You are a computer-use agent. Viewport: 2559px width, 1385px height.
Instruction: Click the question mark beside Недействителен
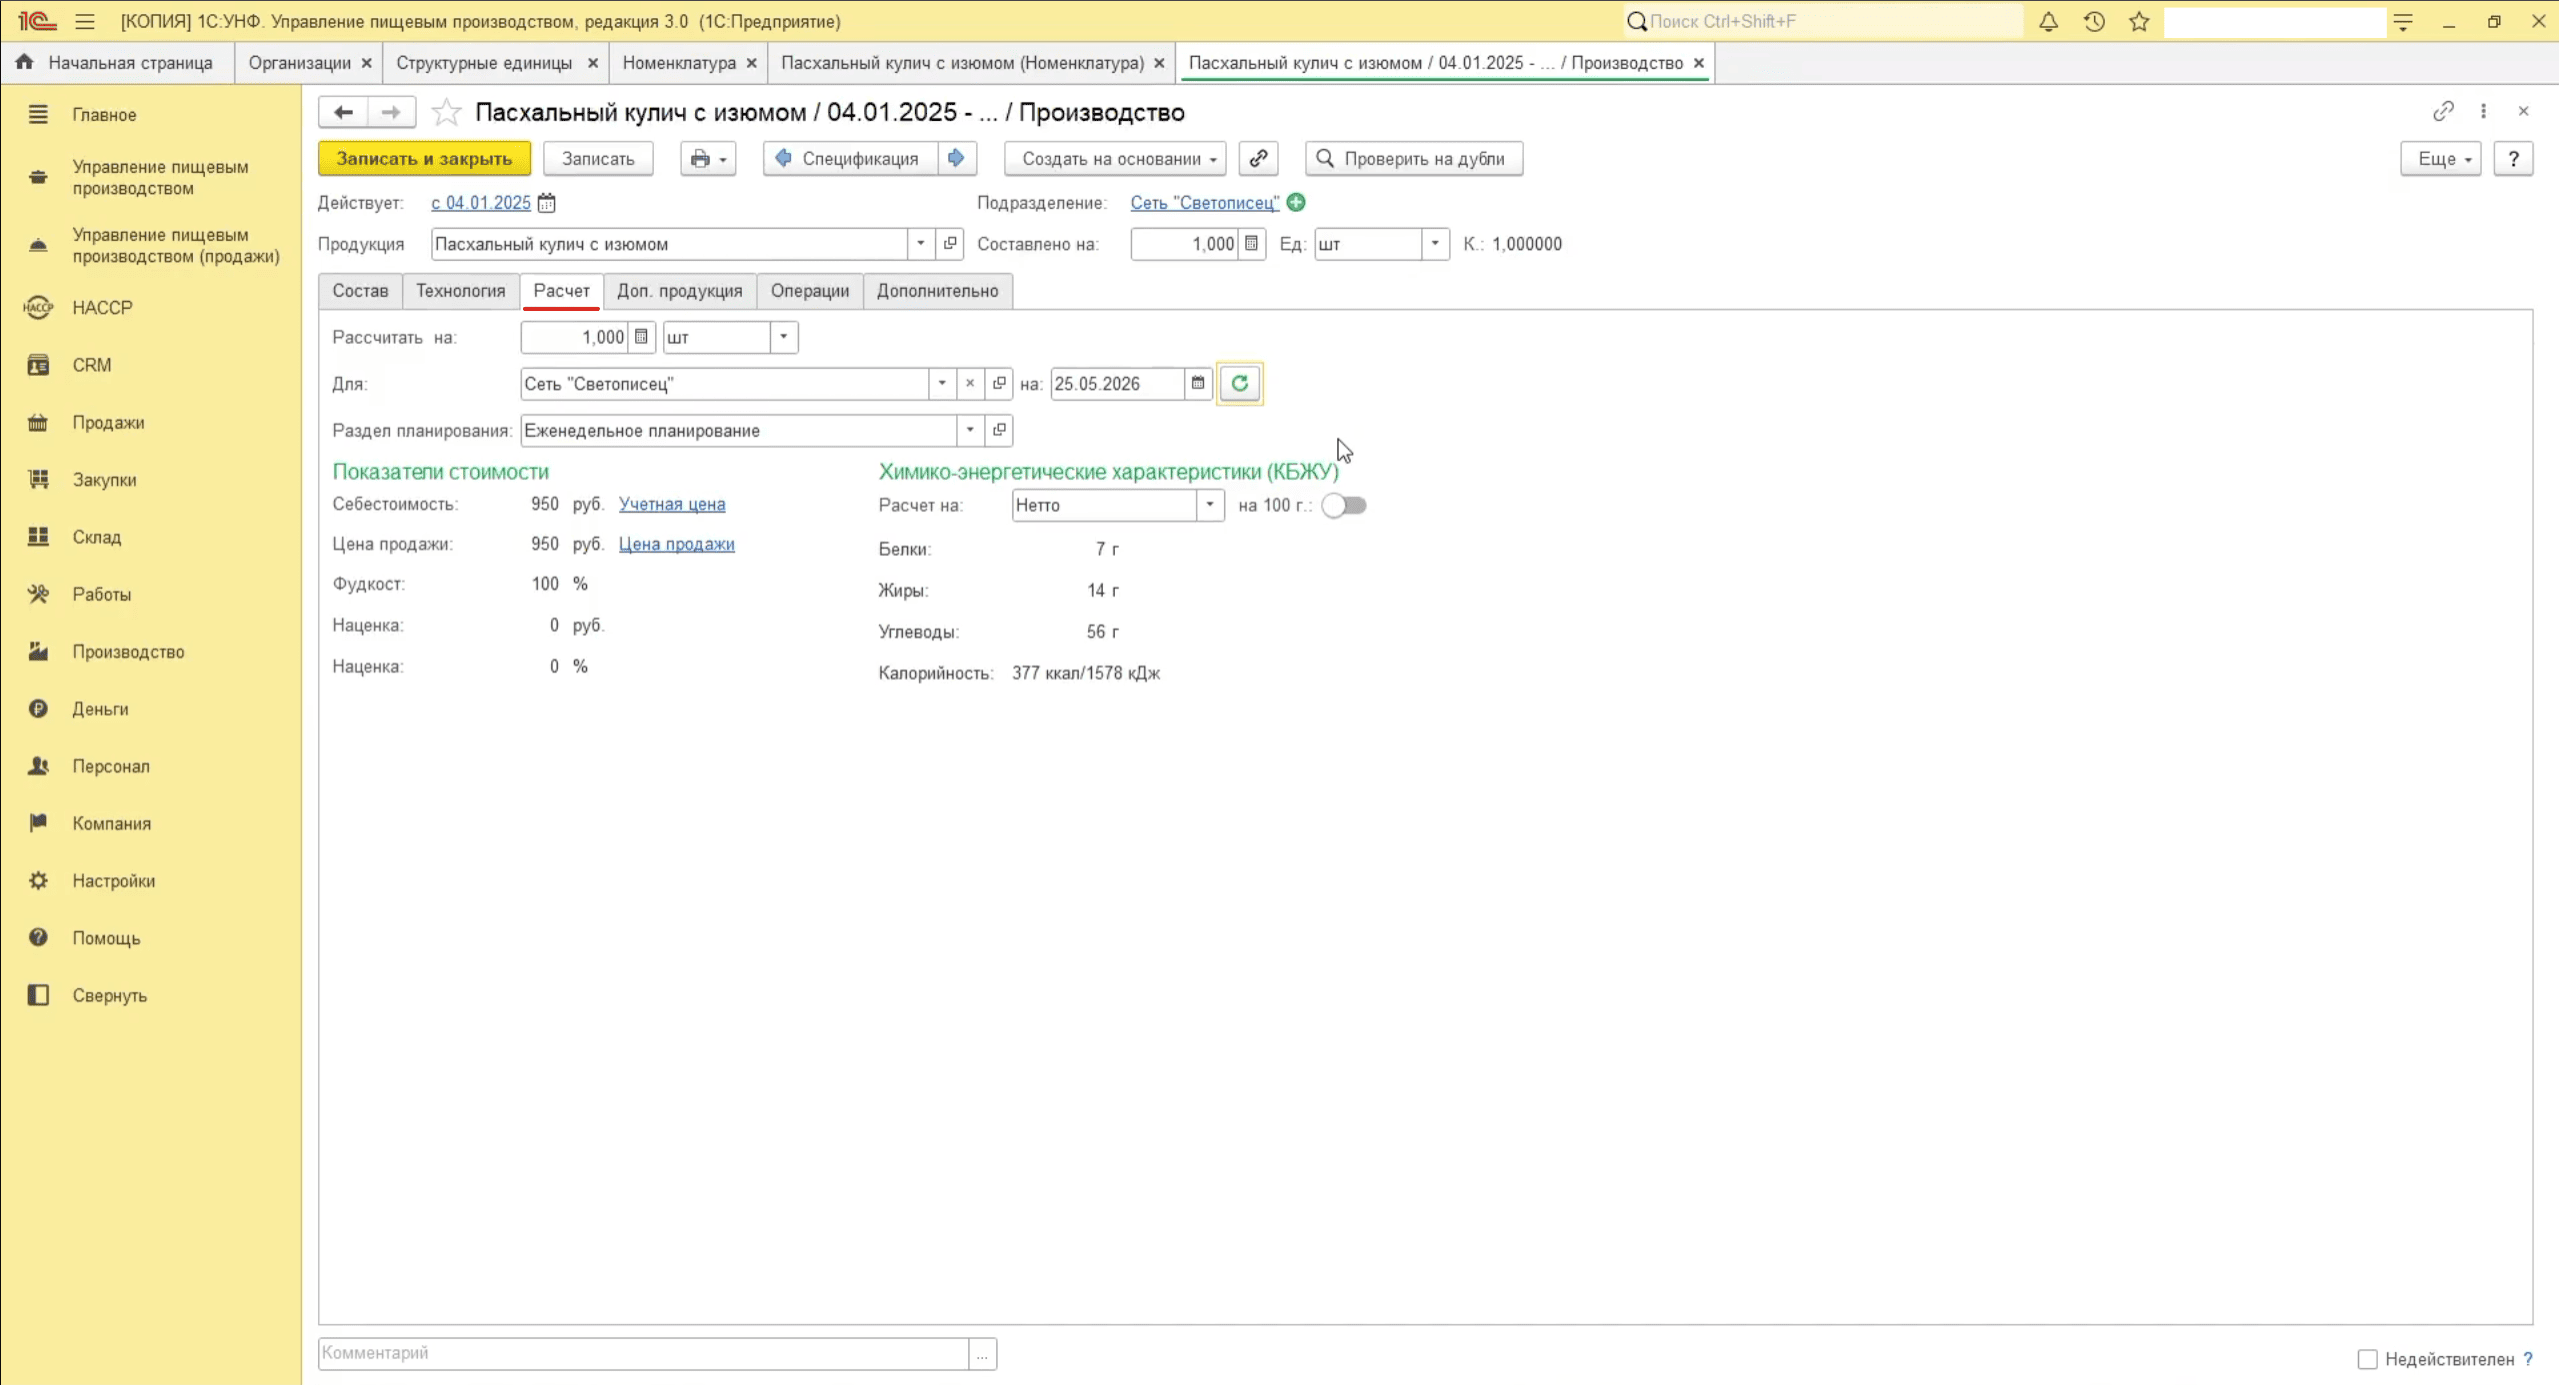pyautogui.click(x=2528, y=1358)
